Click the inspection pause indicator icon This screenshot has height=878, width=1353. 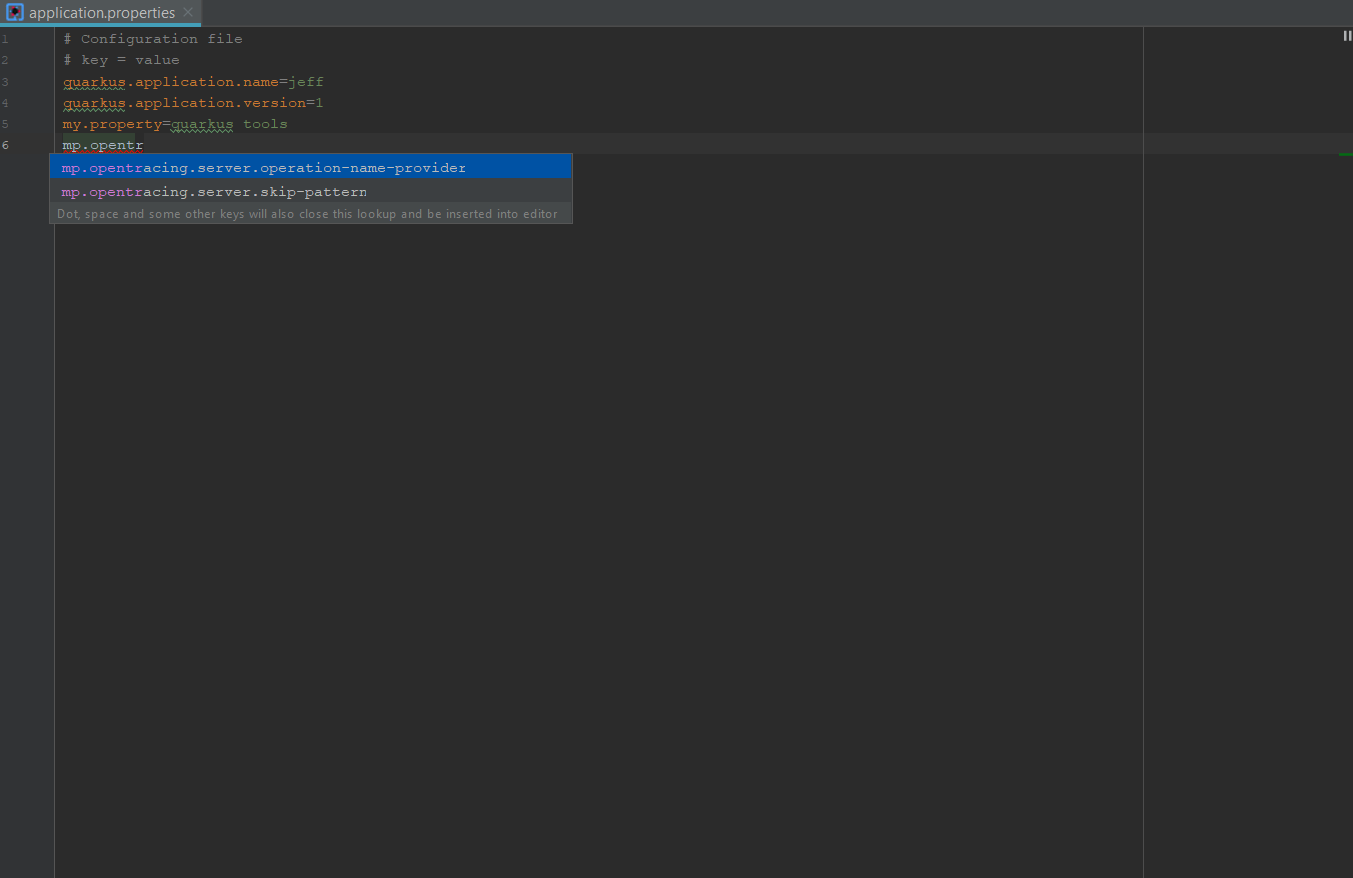tap(1346, 36)
